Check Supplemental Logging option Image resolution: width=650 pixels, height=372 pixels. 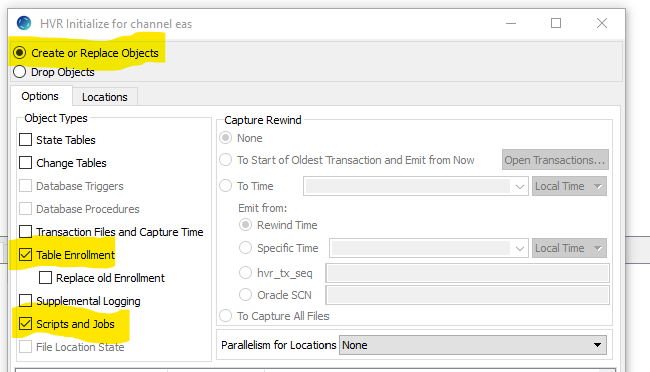click(x=25, y=300)
